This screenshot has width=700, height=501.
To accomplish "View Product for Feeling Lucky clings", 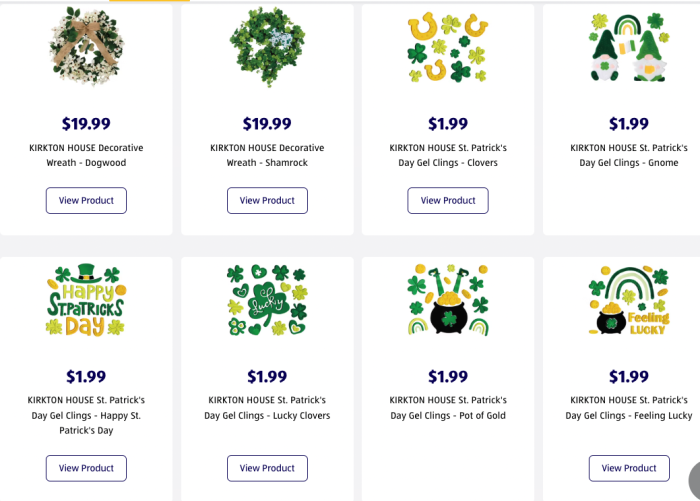I will (629, 468).
